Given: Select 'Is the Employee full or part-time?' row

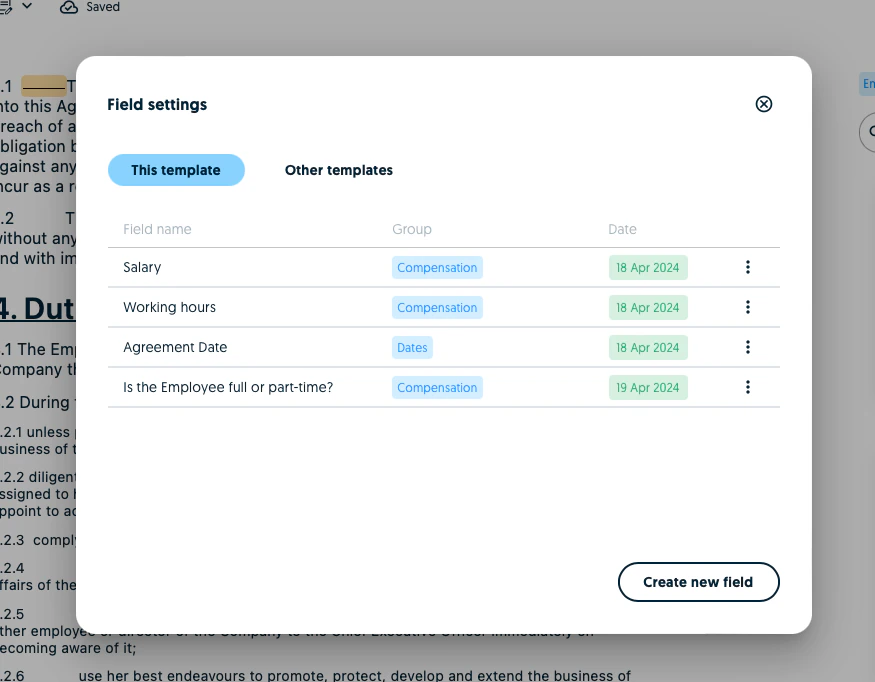Looking at the screenshot, I should [x=444, y=387].
